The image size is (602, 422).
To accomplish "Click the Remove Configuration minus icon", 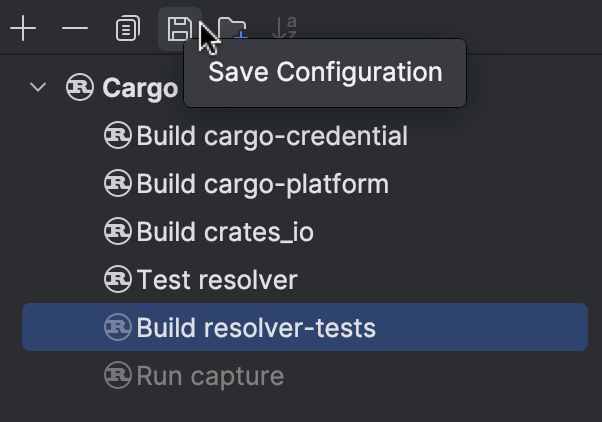I will click(x=75, y=28).
